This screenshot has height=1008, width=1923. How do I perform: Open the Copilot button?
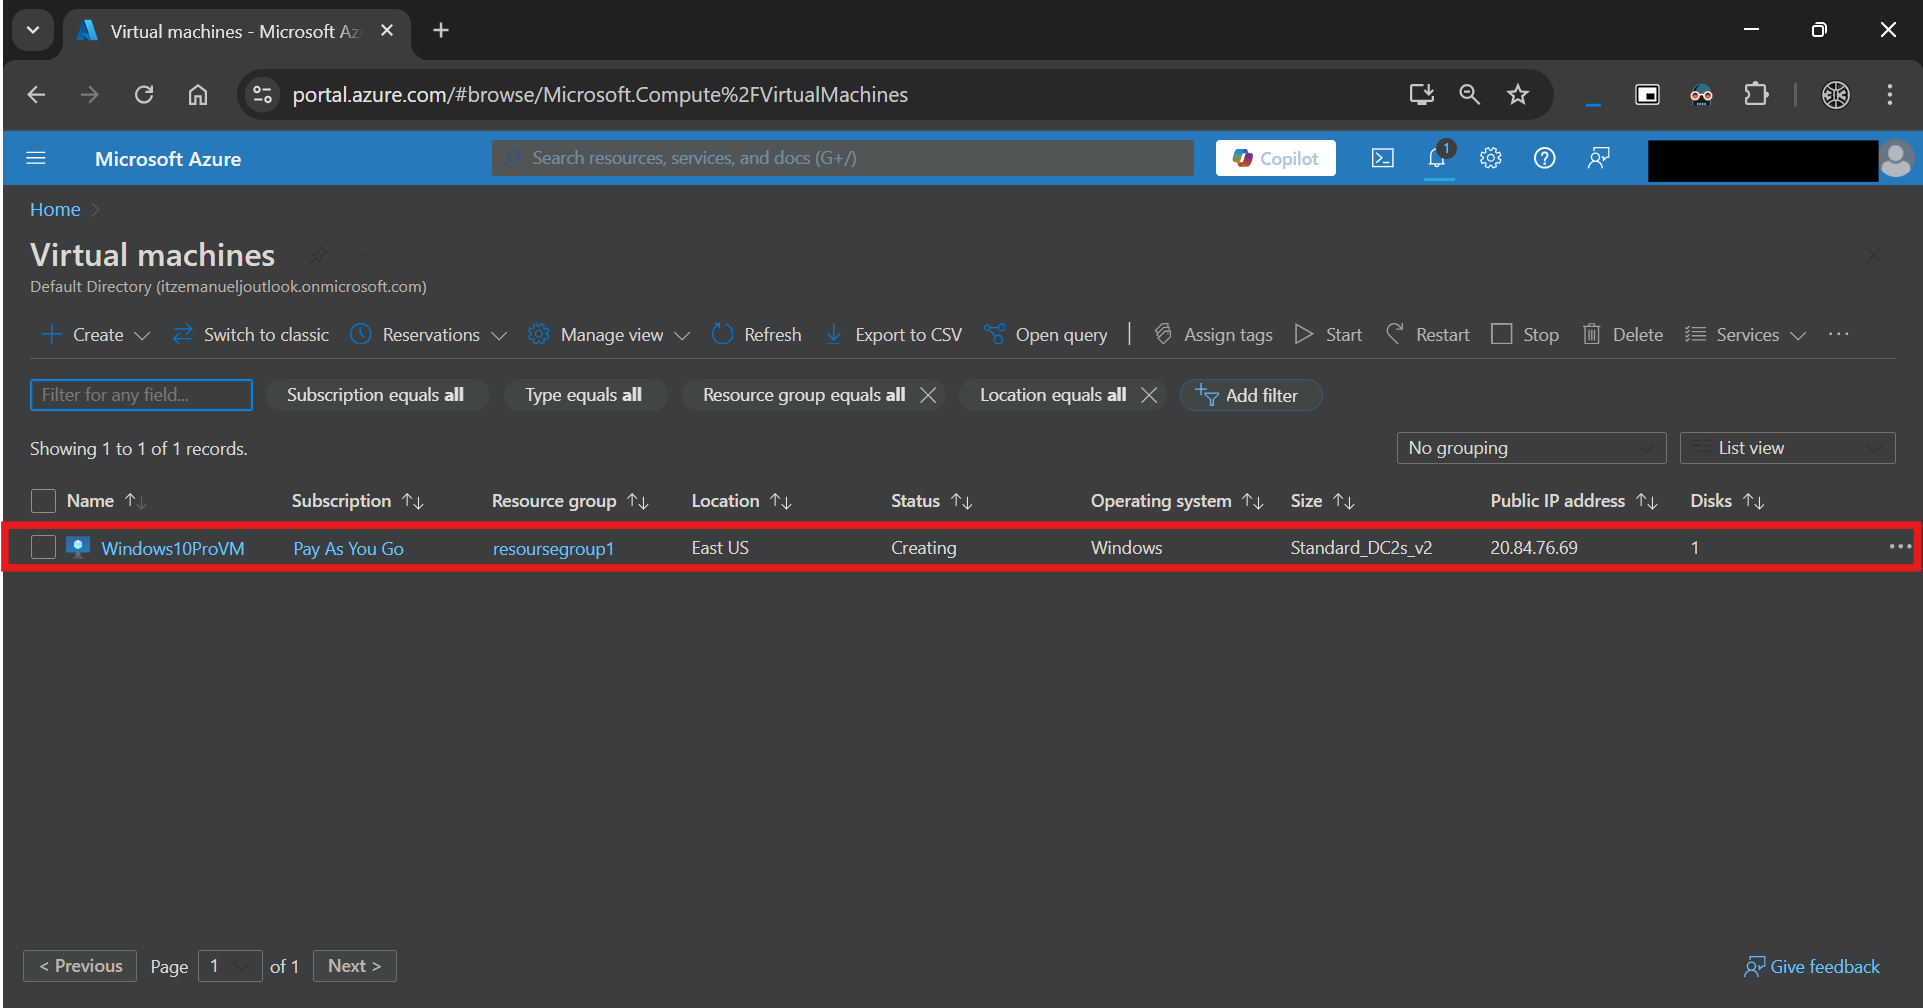click(1276, 158)
